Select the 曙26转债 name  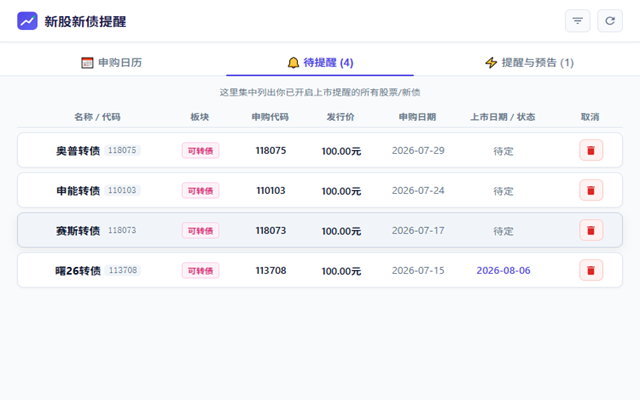tap(78, 271)
